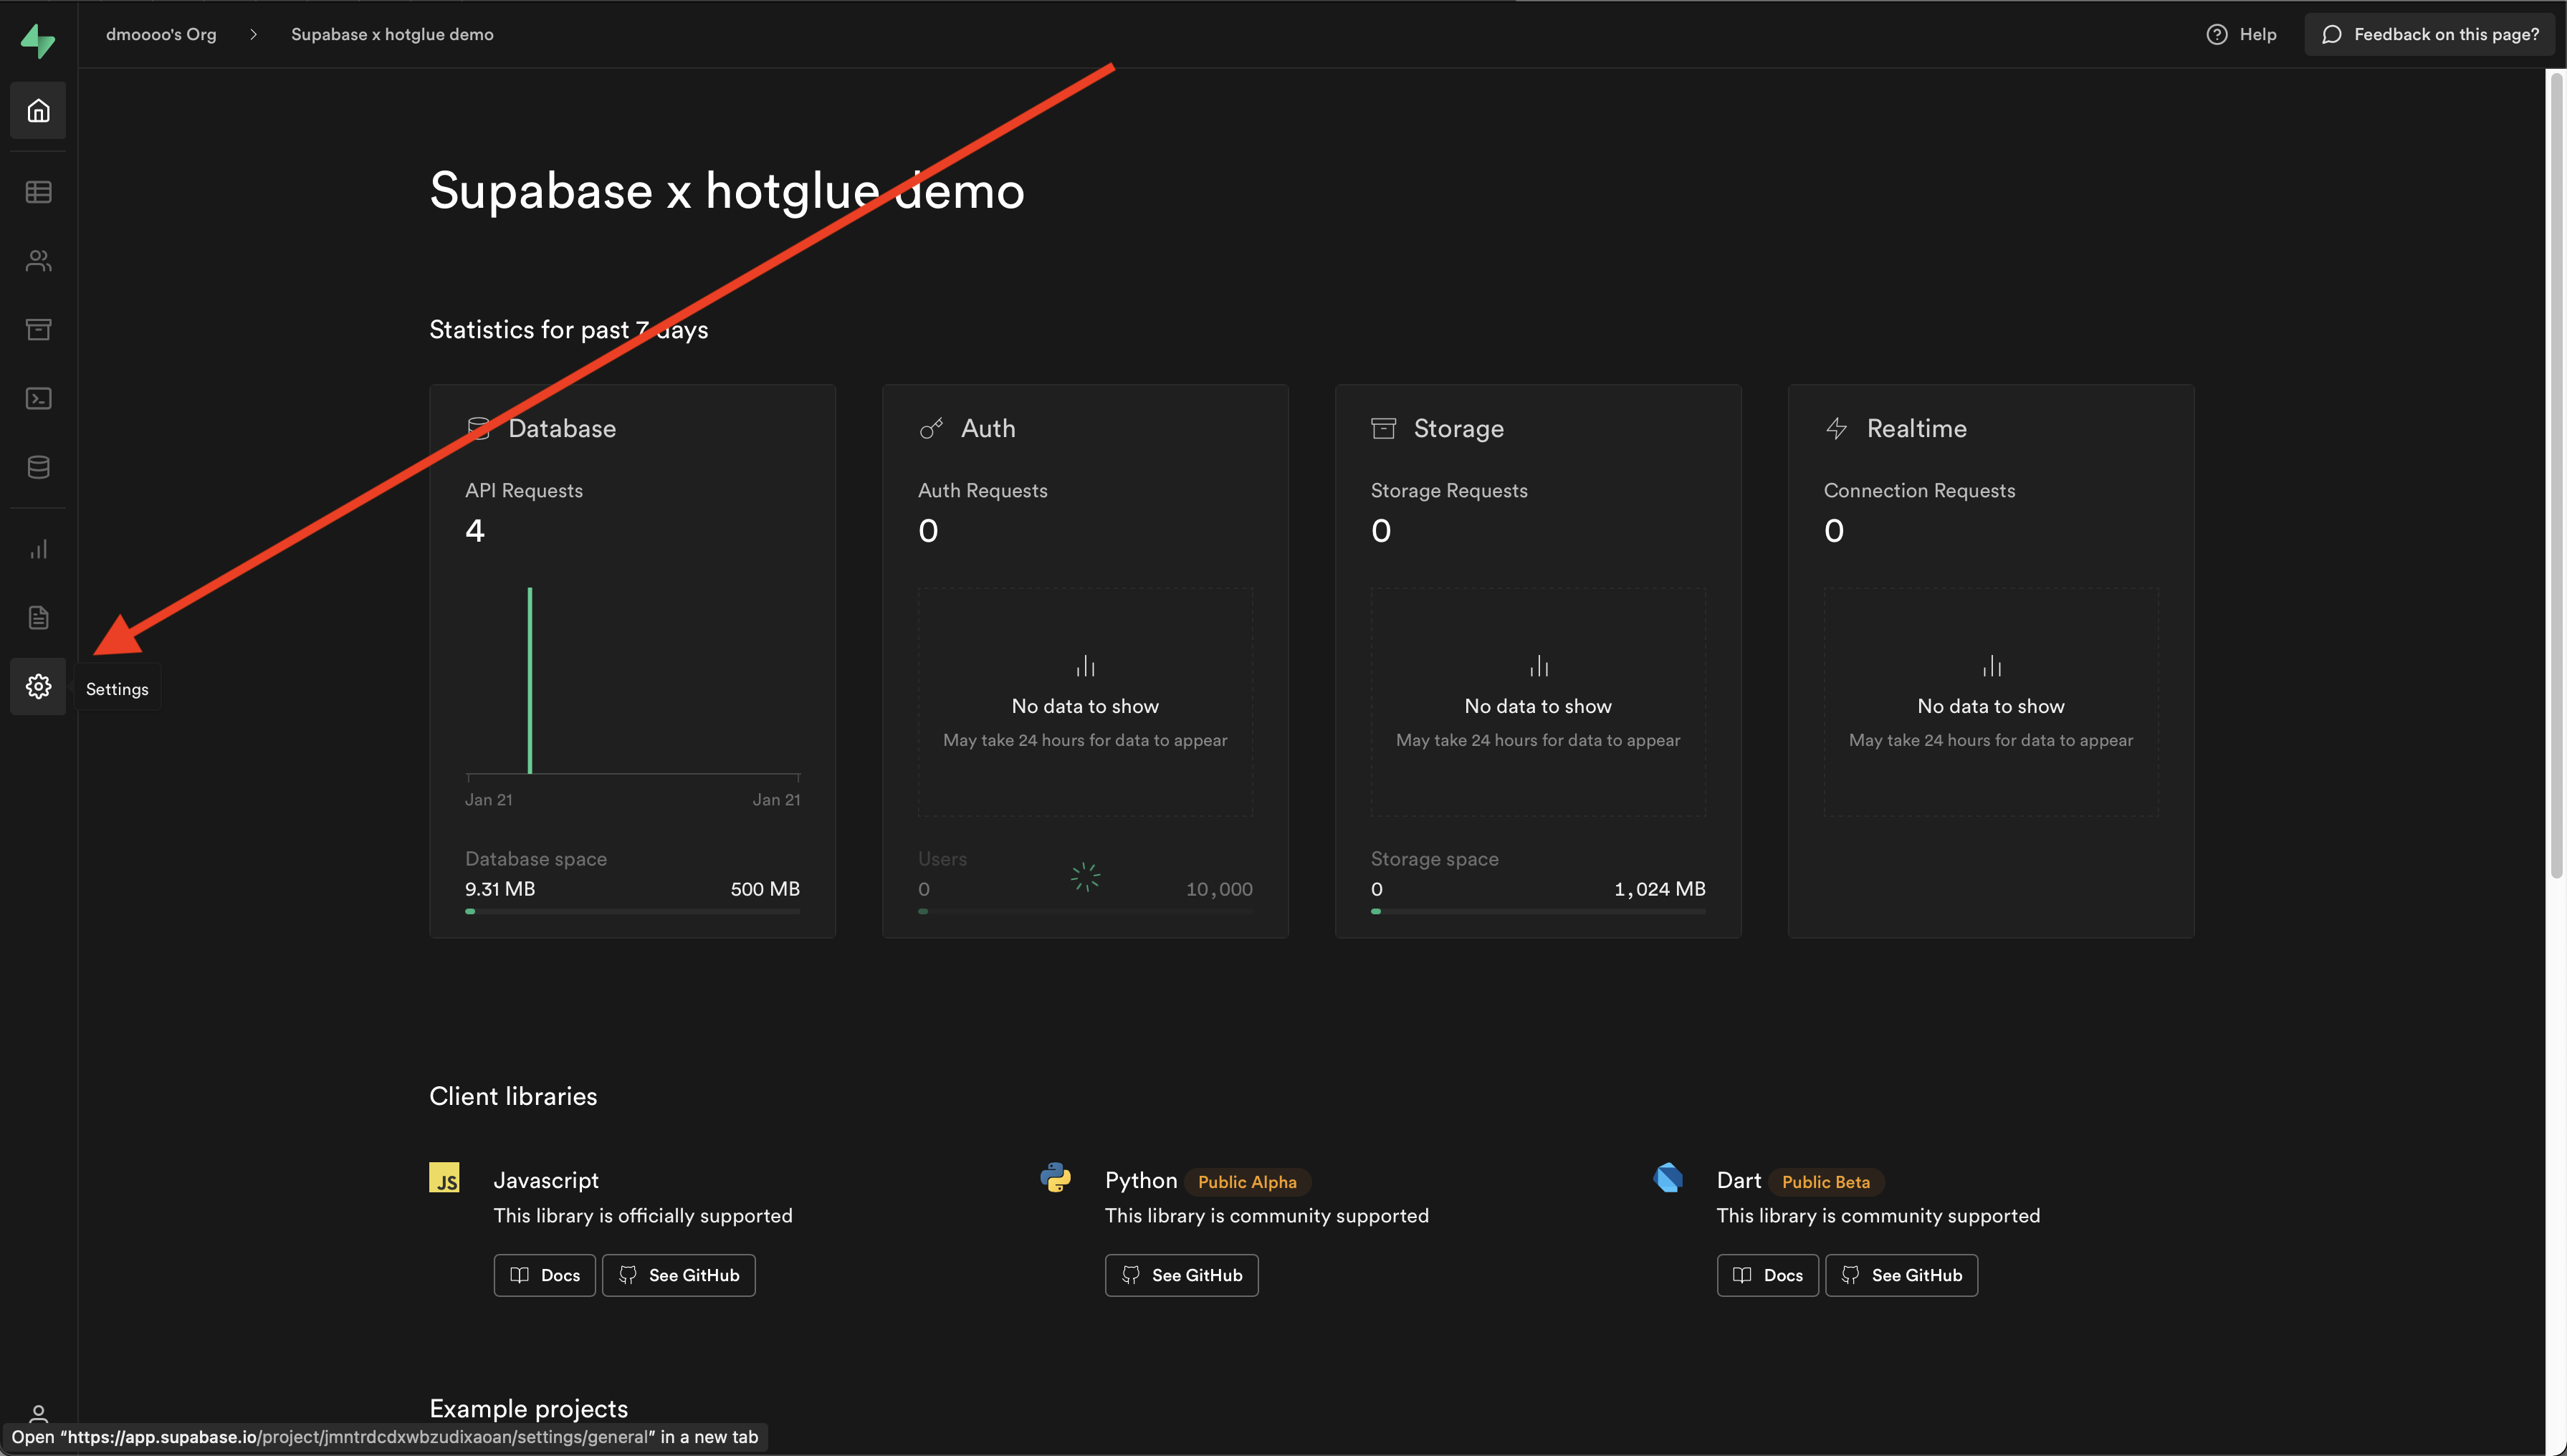Open the Storage box icon in sidebar
Screen dimensions: 2567x1456
38,329
